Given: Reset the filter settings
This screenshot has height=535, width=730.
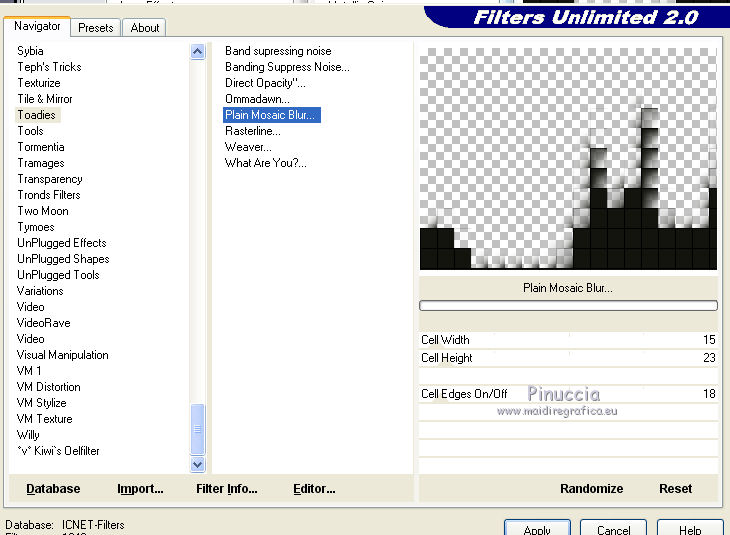Looking at the screenshot, I should [676, 488].
